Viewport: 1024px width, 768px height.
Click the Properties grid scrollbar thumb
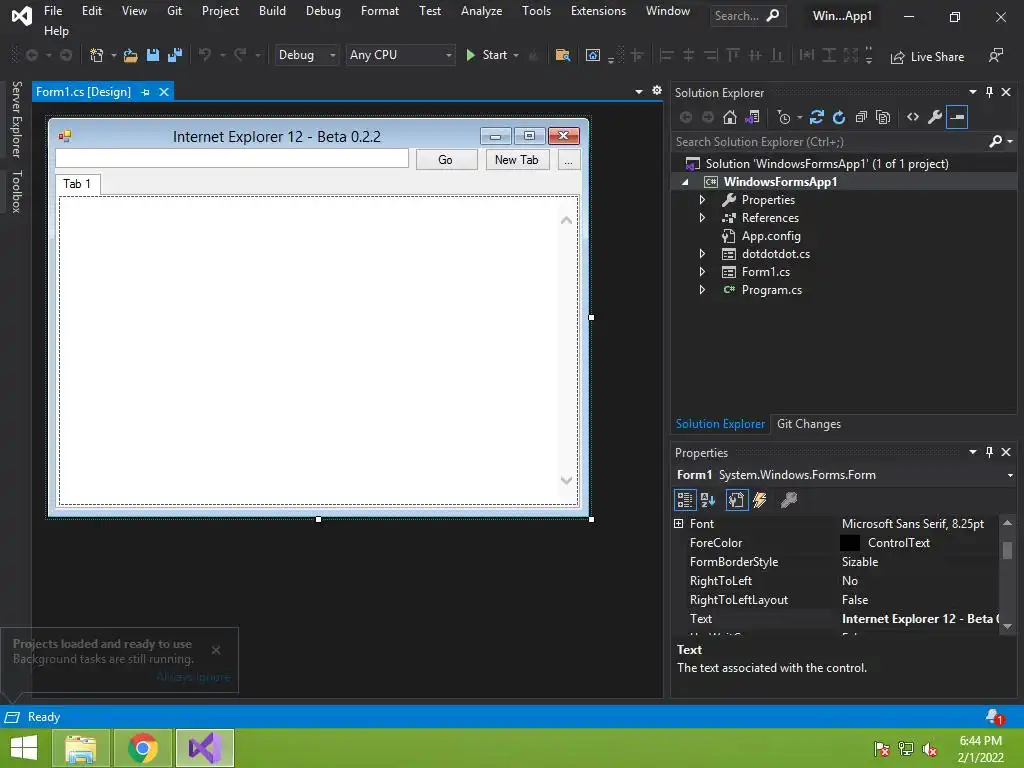point(1008,551)
